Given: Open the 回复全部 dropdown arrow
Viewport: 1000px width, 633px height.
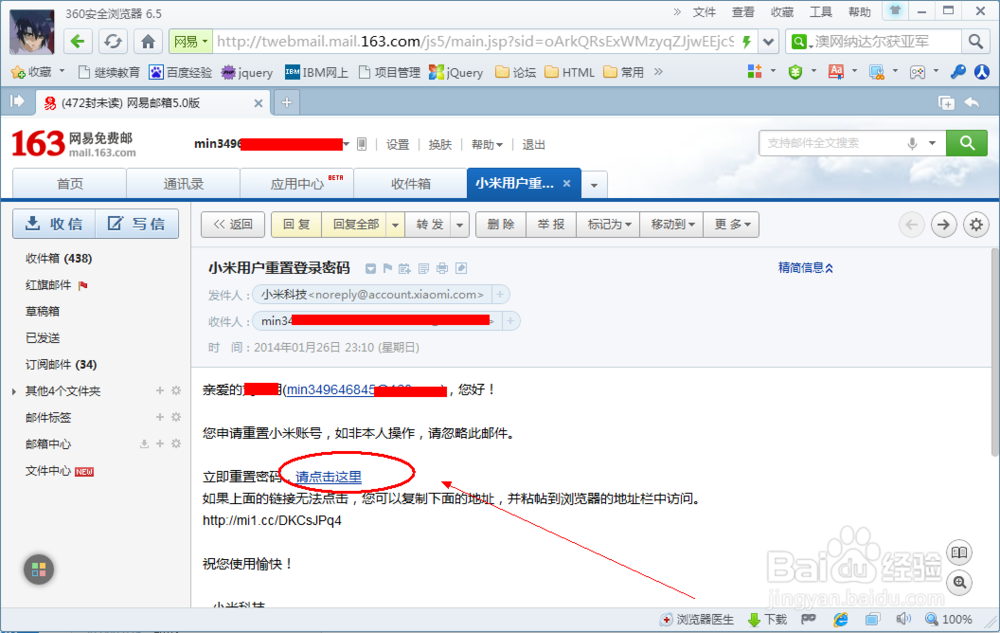Looking at the screenshot, I should click(395, 224).
